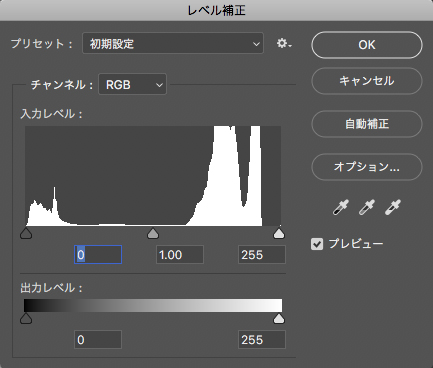433x368 pixels.
Task: Select the white point eyedropper
Action: click(x=393, y=207)
